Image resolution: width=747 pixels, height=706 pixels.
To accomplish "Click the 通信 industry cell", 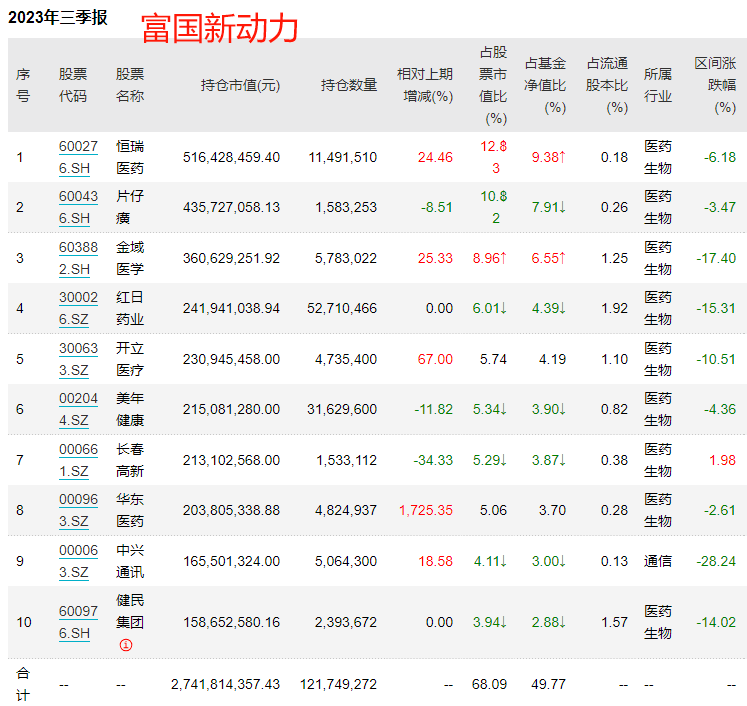I will click(x=658, y=561).
